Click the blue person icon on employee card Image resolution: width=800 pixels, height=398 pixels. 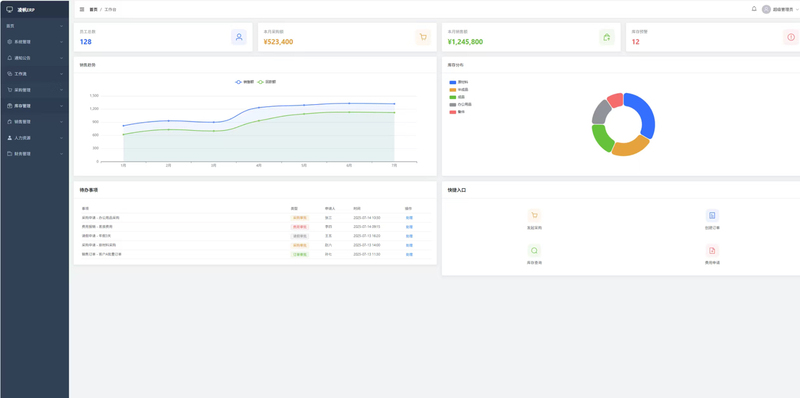(239, 37)
